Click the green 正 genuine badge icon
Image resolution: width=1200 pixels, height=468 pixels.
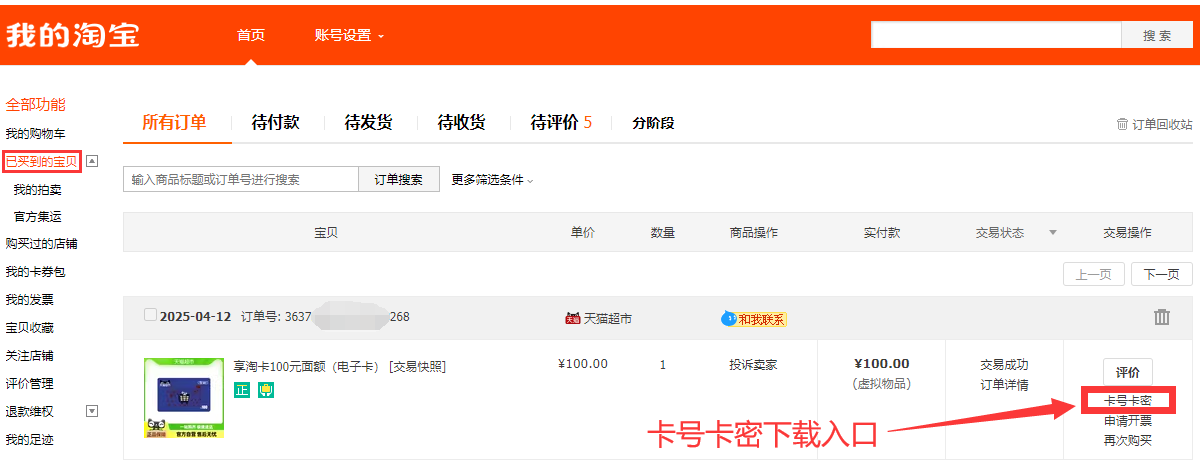241,390
